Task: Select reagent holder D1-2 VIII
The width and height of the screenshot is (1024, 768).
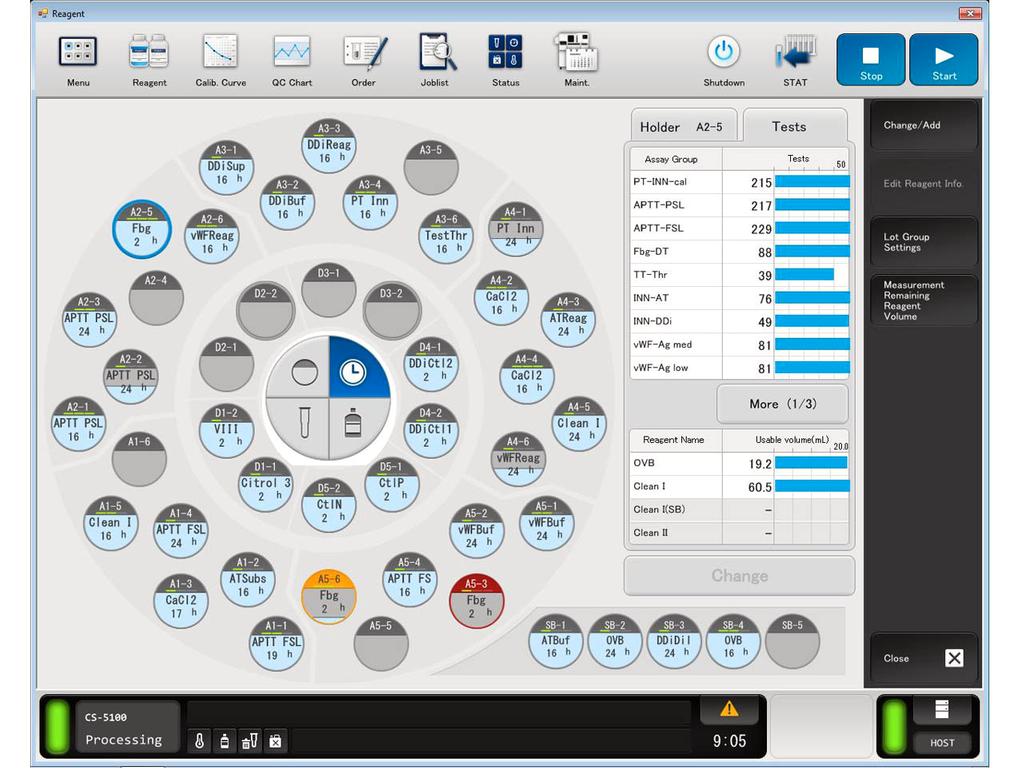Action: (x=226, y=430)
